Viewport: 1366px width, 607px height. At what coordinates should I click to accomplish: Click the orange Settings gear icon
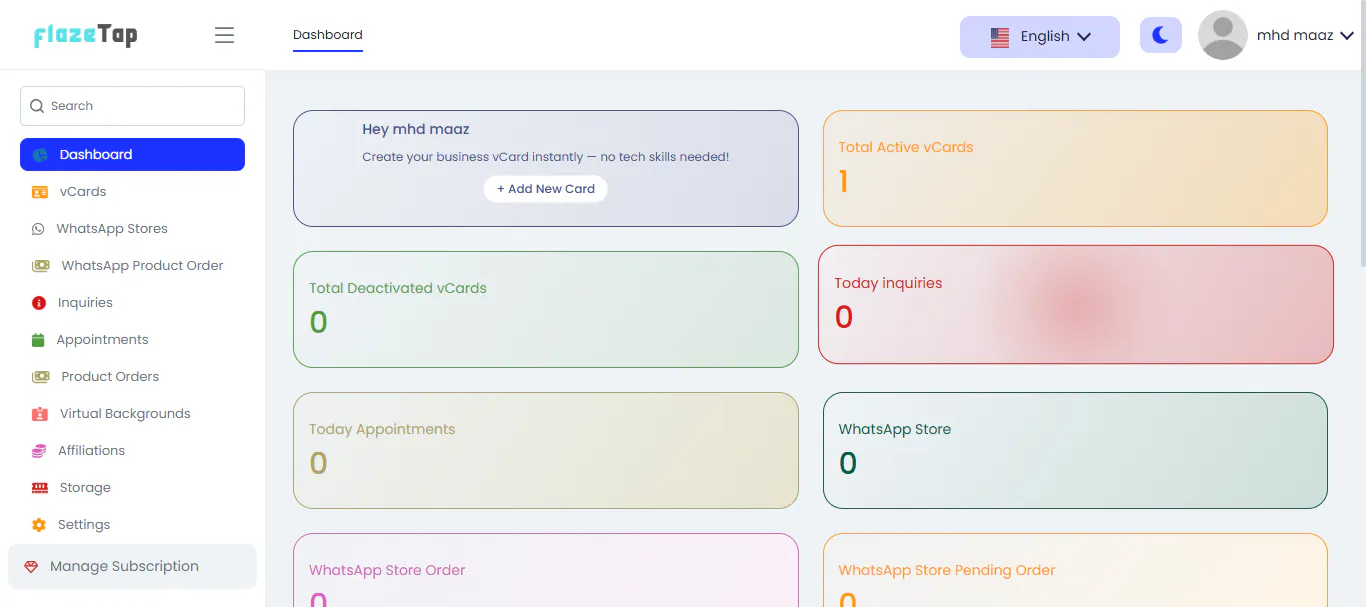coord(39,525)
